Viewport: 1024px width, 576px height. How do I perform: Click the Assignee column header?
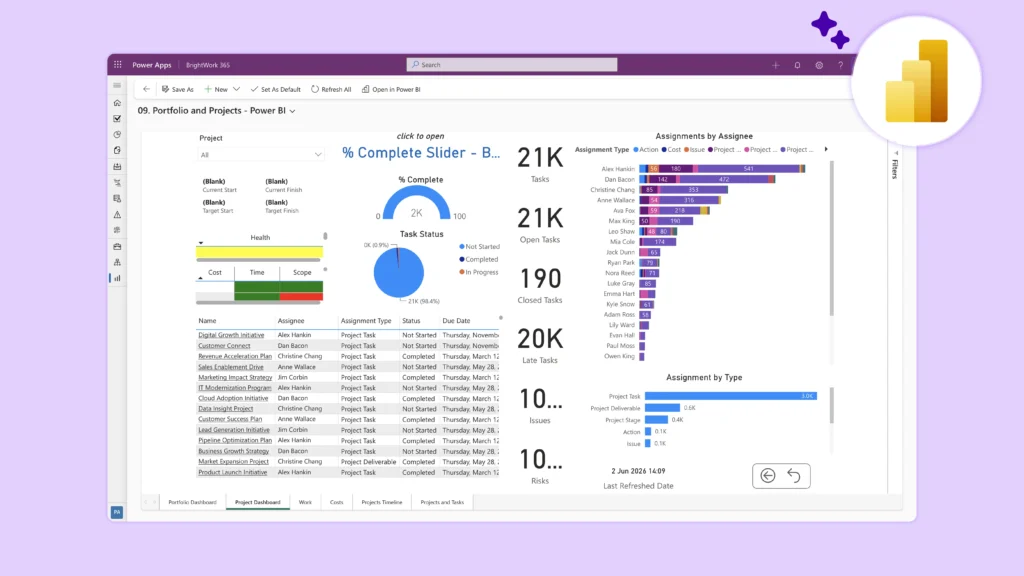click(291, 321)
